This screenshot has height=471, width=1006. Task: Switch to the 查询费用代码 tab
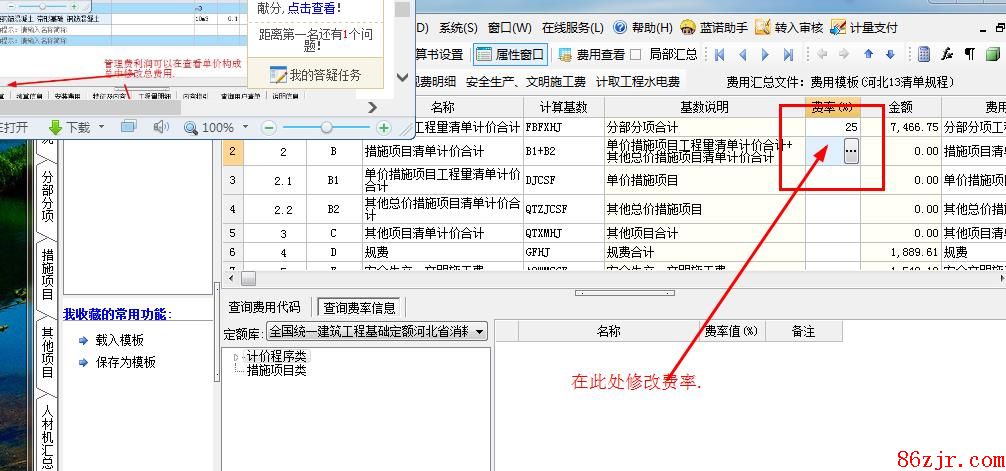[x=264, y=307]
